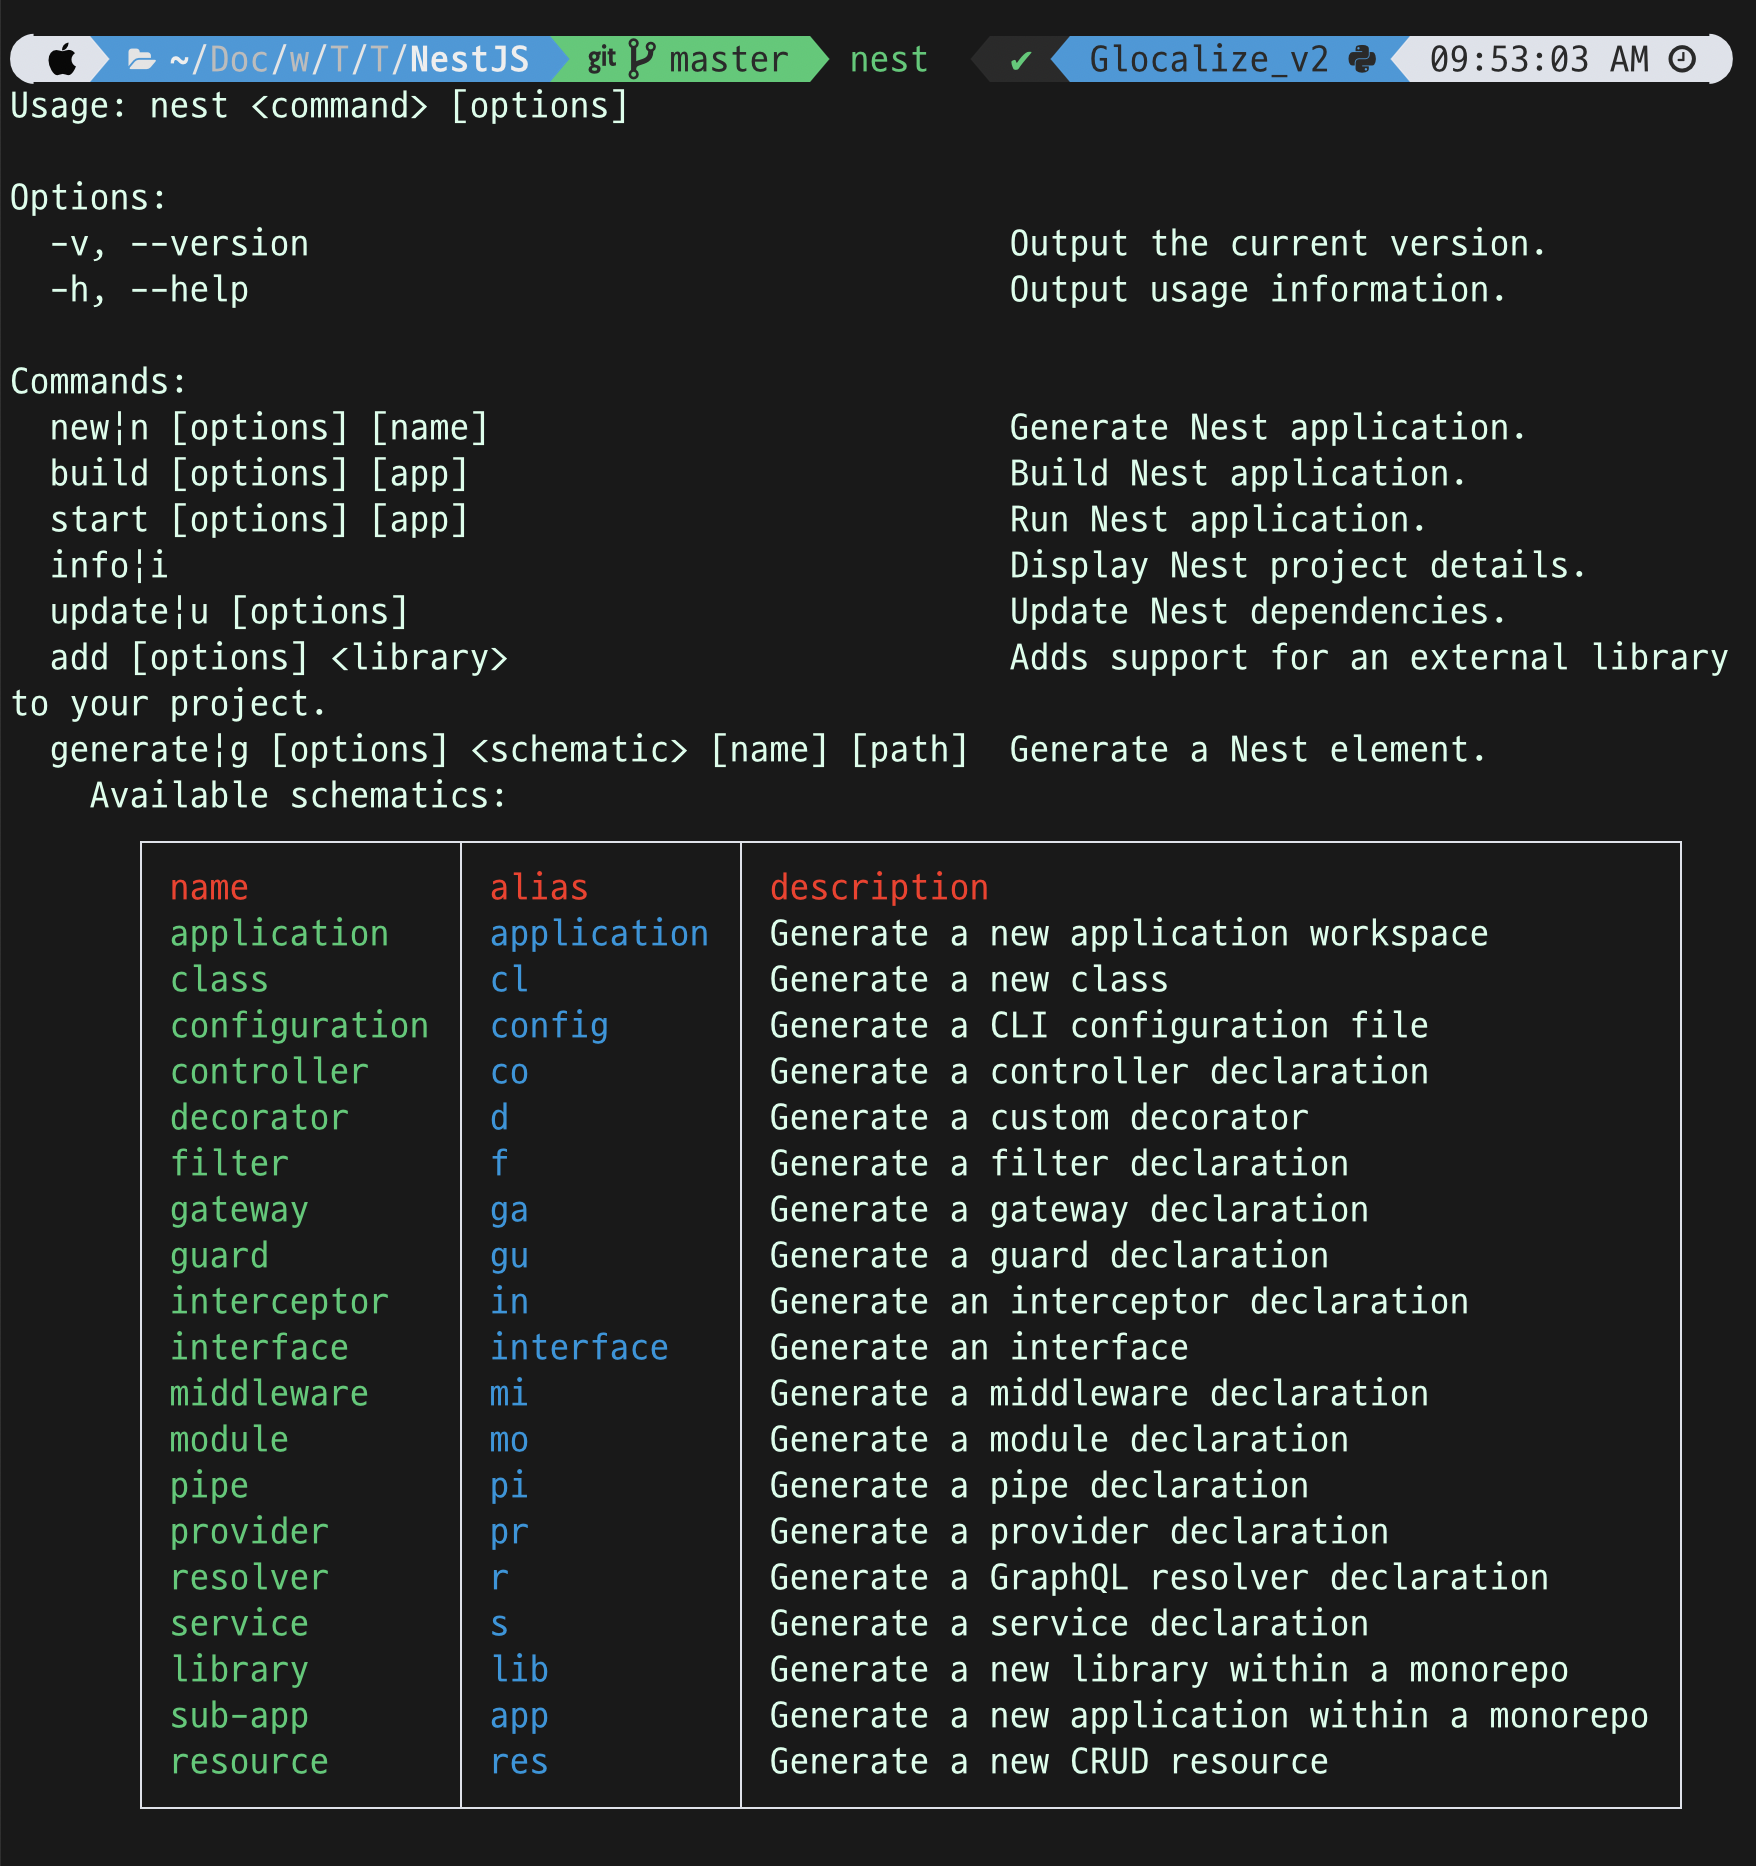Click the Python icon after Glocalize_v2
The image size is (1756, 1866).
[x=1362, y=59]
